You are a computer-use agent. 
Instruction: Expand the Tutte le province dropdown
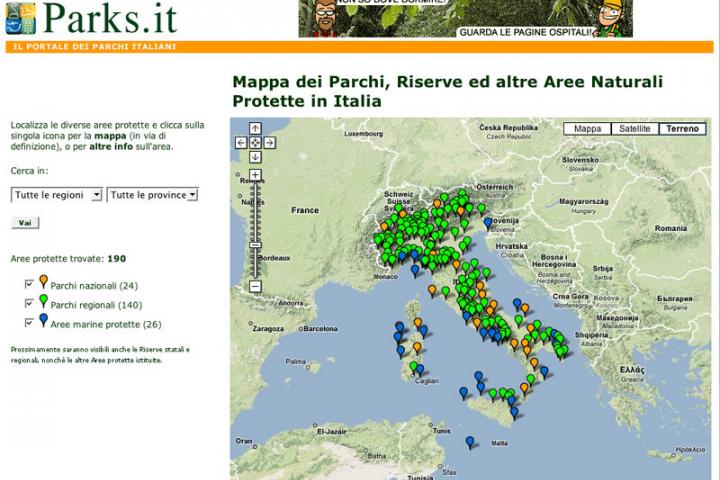tap(153, 195)
